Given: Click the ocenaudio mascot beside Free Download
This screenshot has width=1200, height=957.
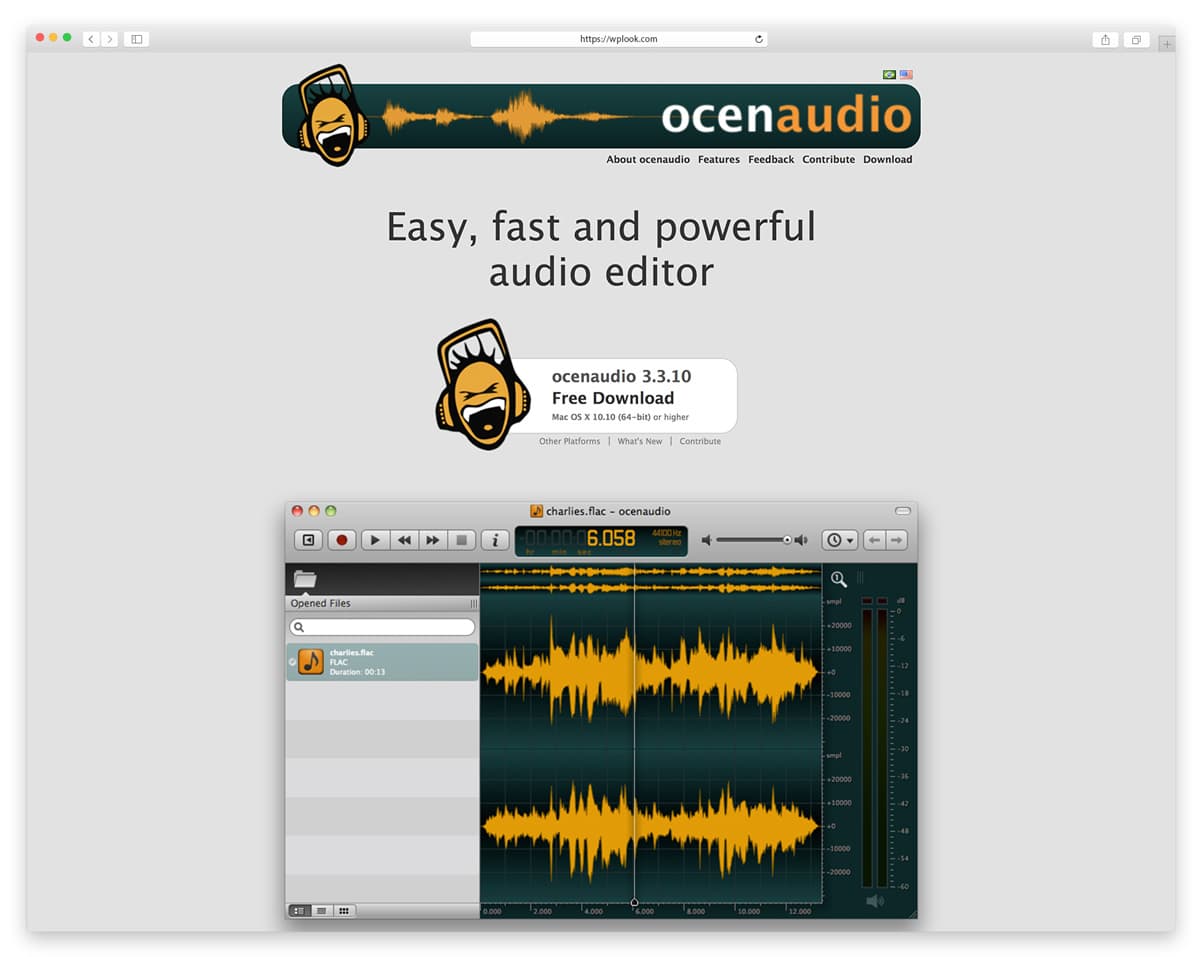Looking at the screenshot, I should click(481, 384).
